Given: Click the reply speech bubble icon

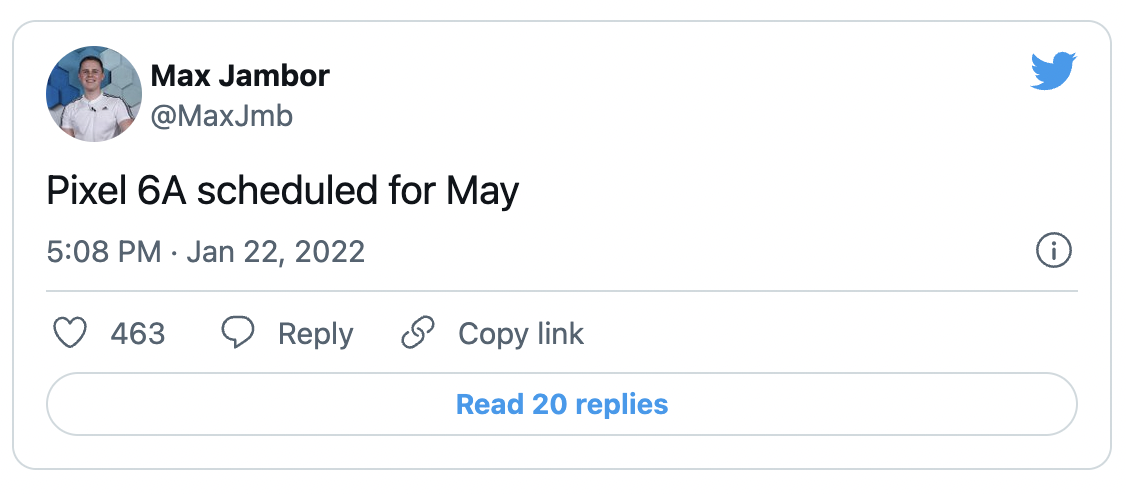Looking at the screenshot, I should click(x=237, y=333).
